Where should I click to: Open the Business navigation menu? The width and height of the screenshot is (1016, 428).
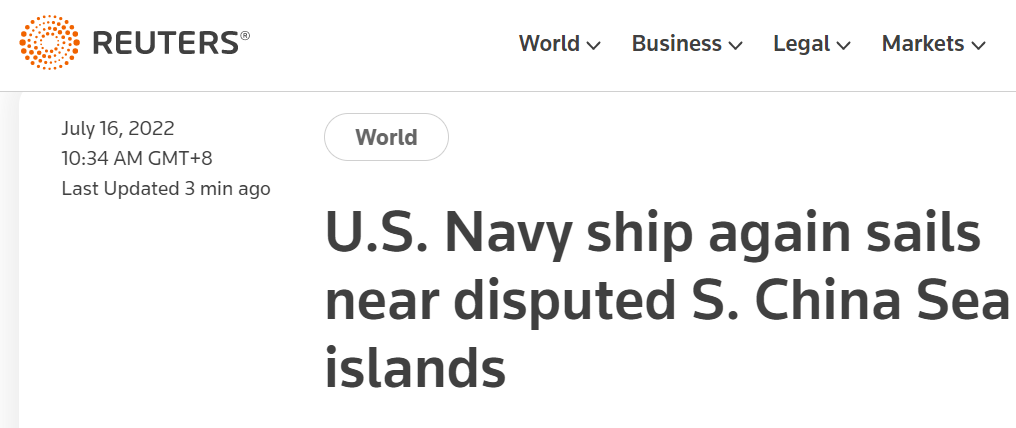point(676,44)
